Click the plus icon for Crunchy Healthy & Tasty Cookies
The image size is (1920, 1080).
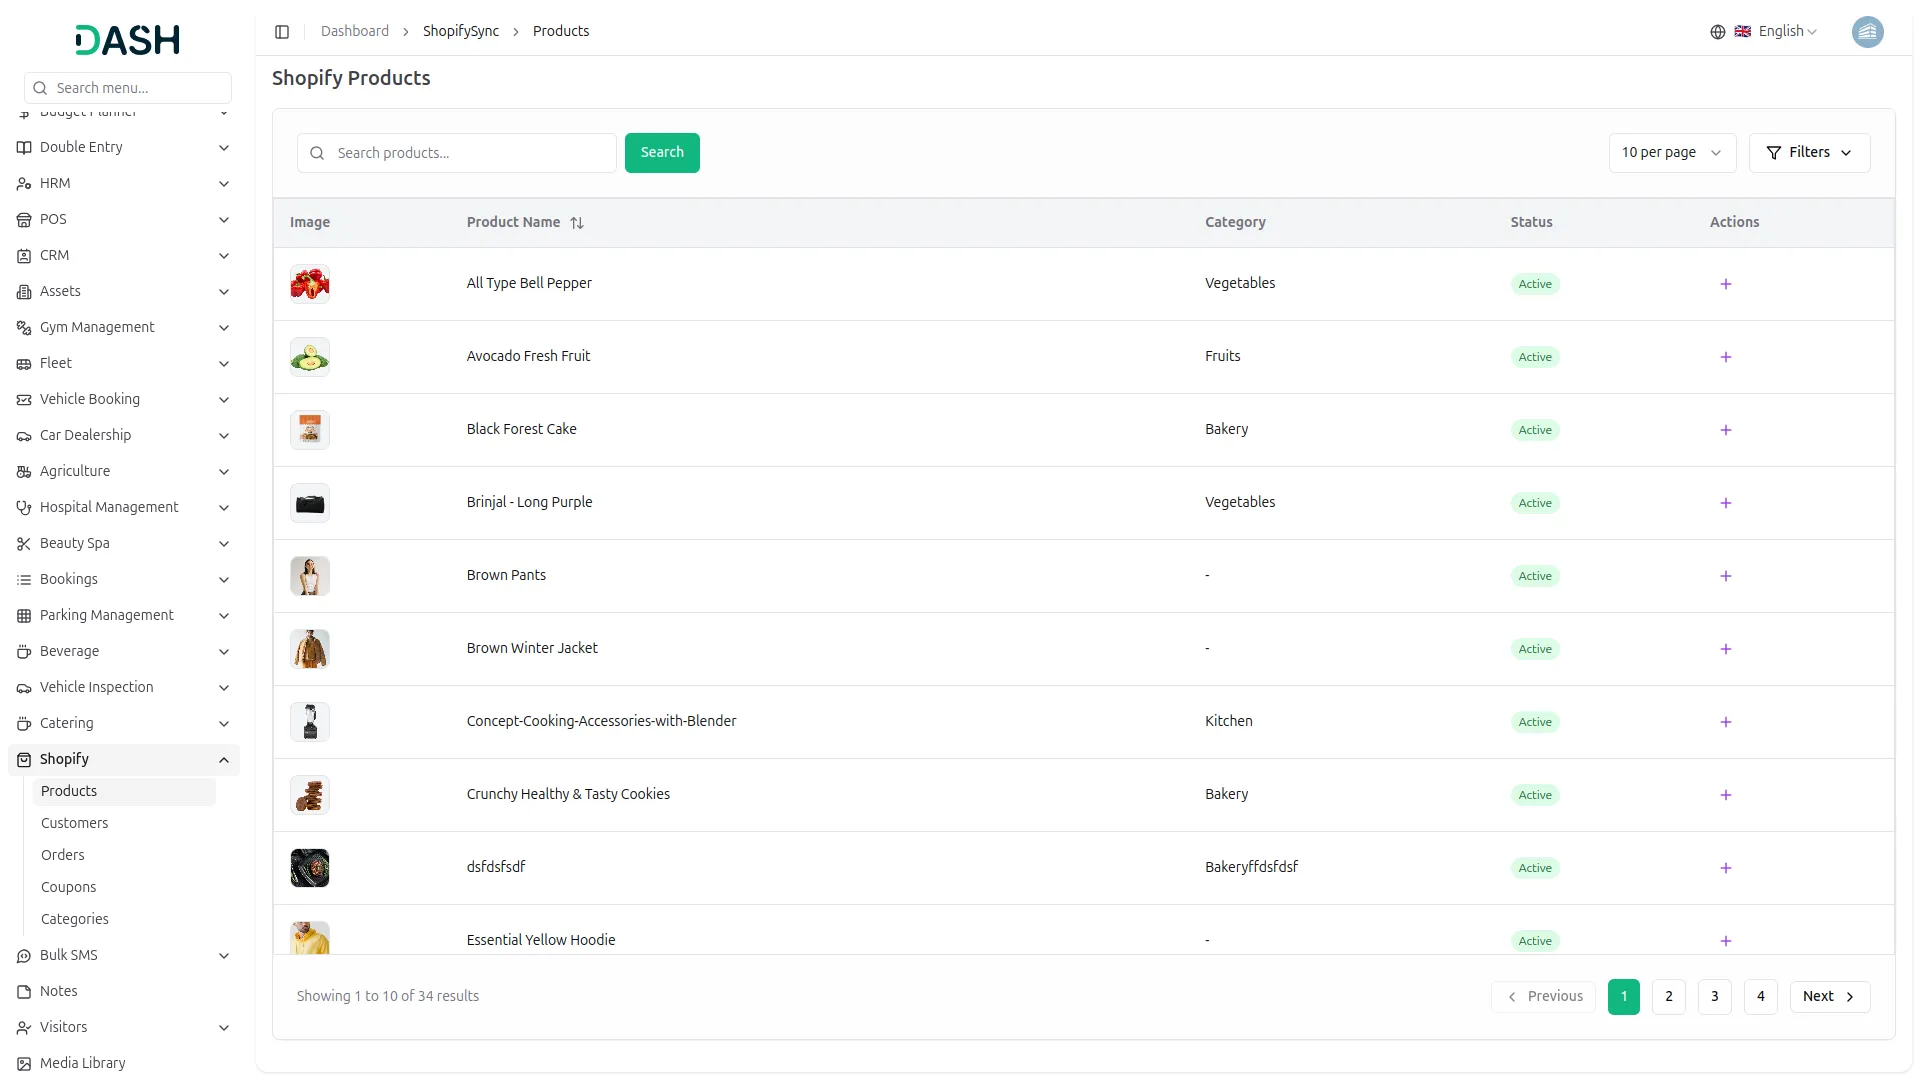coord(1726,795)
